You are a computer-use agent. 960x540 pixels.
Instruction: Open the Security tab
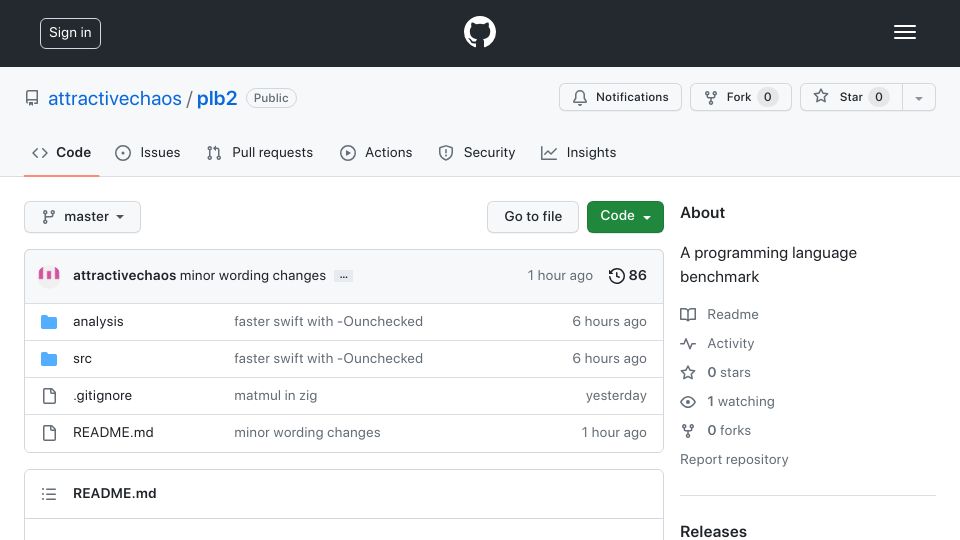click(x=477, y=152)
